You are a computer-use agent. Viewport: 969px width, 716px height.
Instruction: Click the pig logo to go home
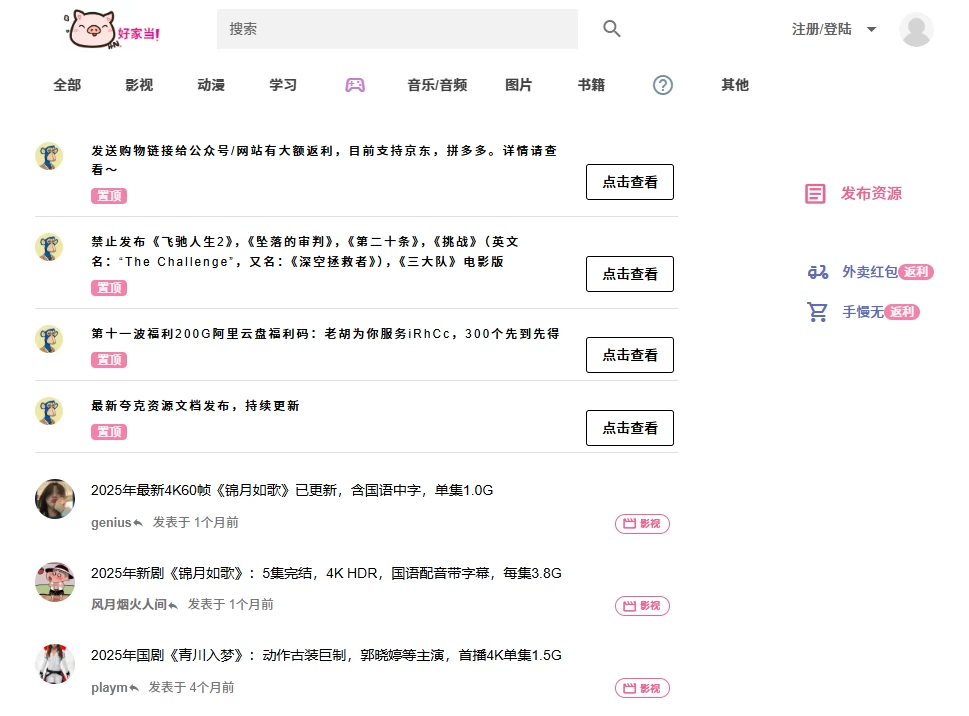112,29
